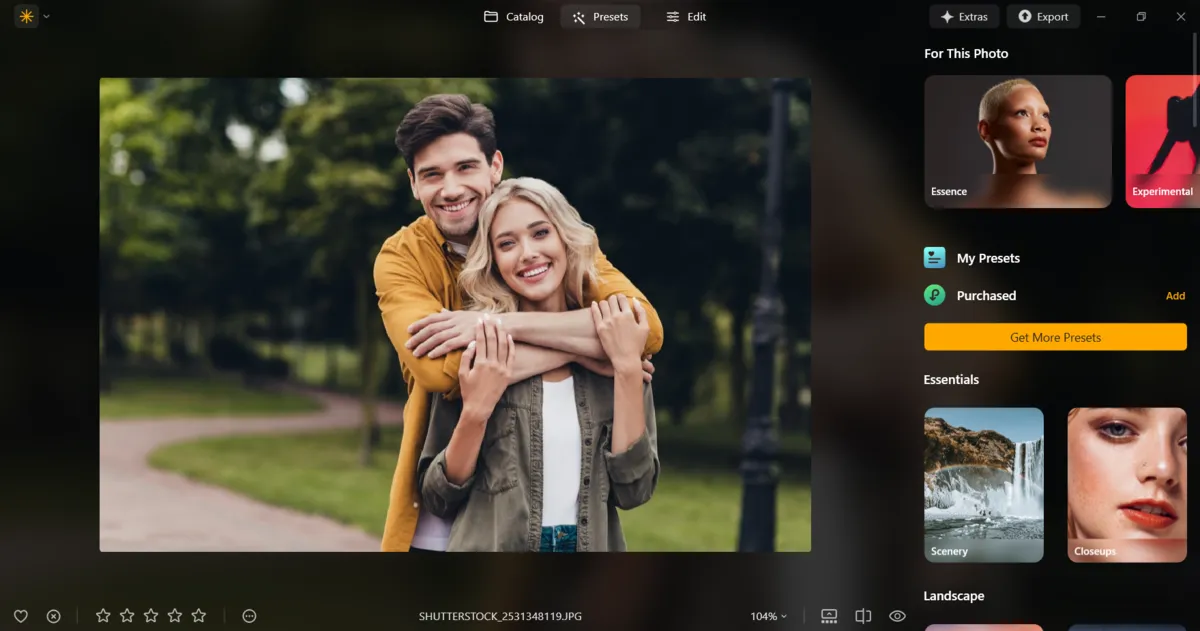The image size is (1200, 631).
Task: Expand the dropdown arrow beside the app logo
Action: (47, 16)
